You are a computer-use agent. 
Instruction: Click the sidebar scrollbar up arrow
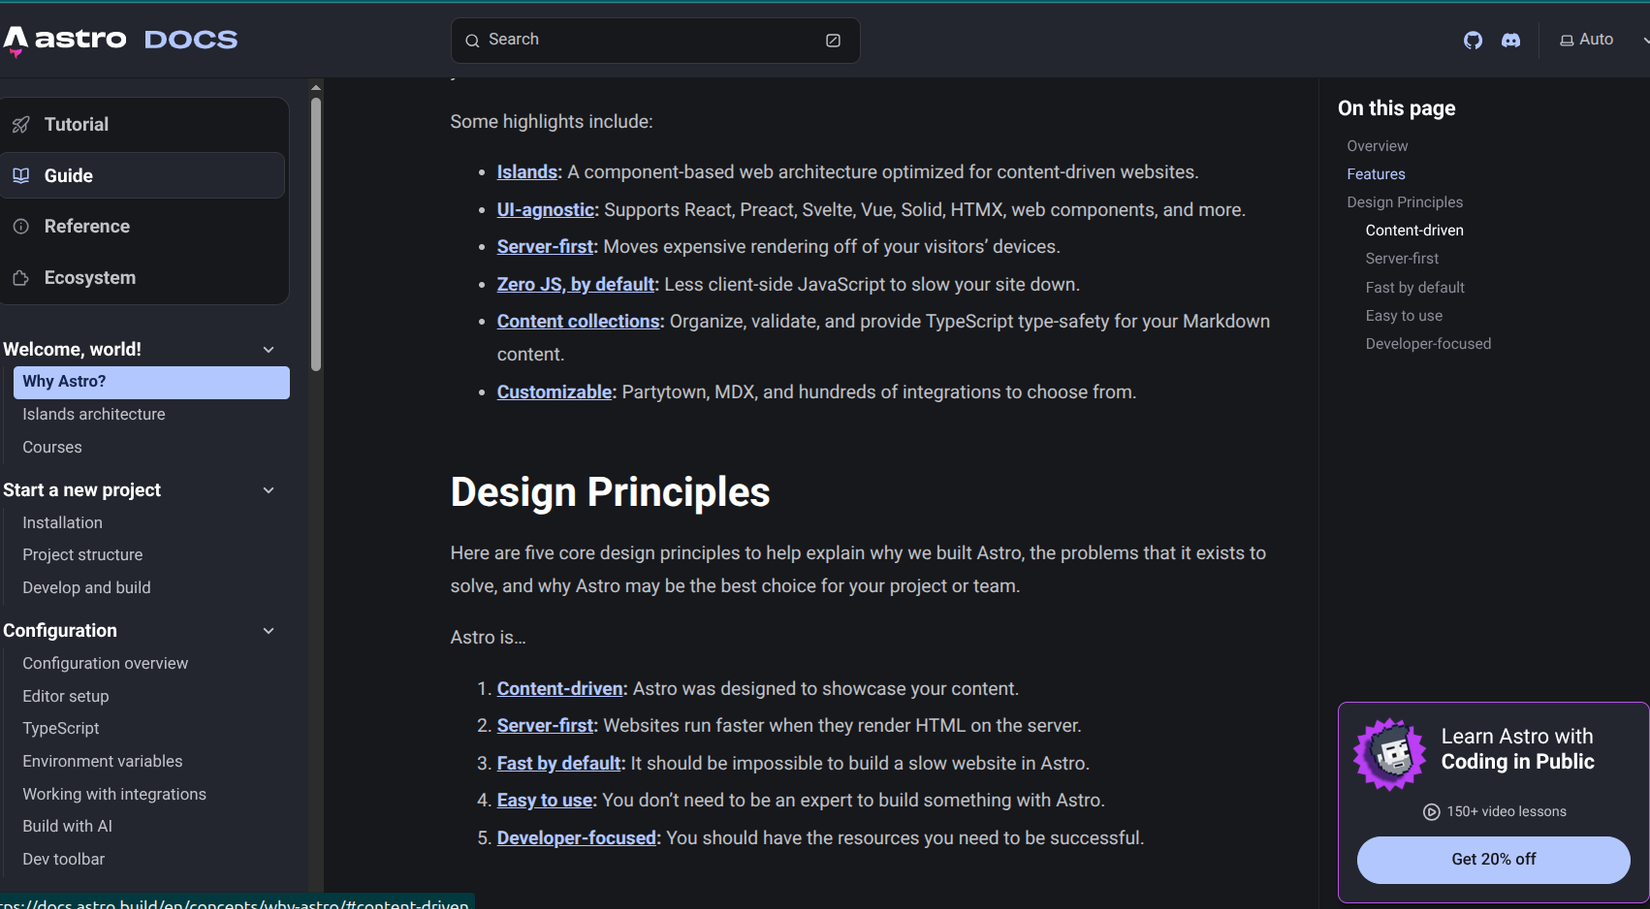(316, 87)
